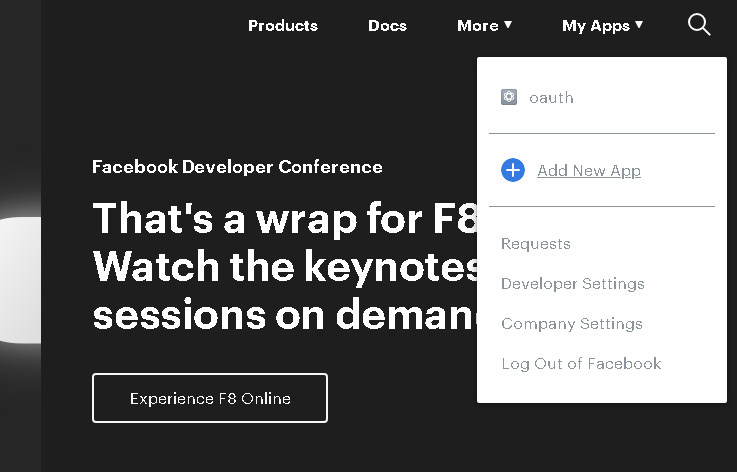Collapse the My Apps dropdown arrow

[x=639, y=25]
